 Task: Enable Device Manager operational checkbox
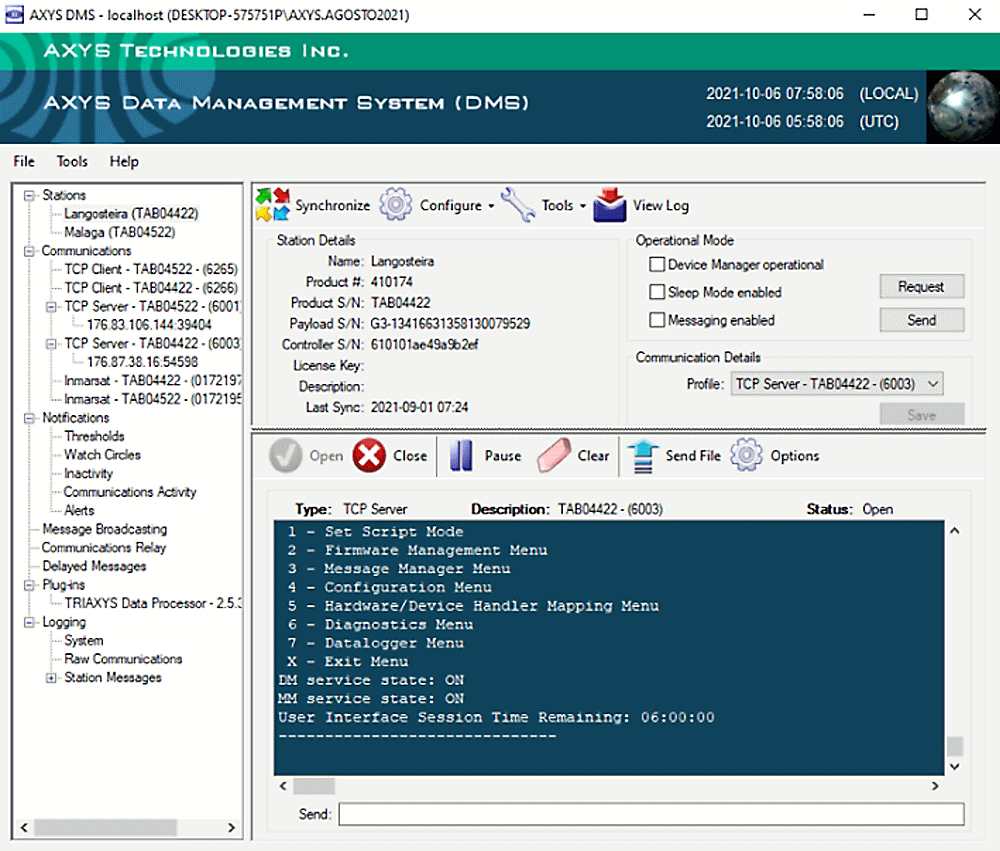[x=657, y=265]
